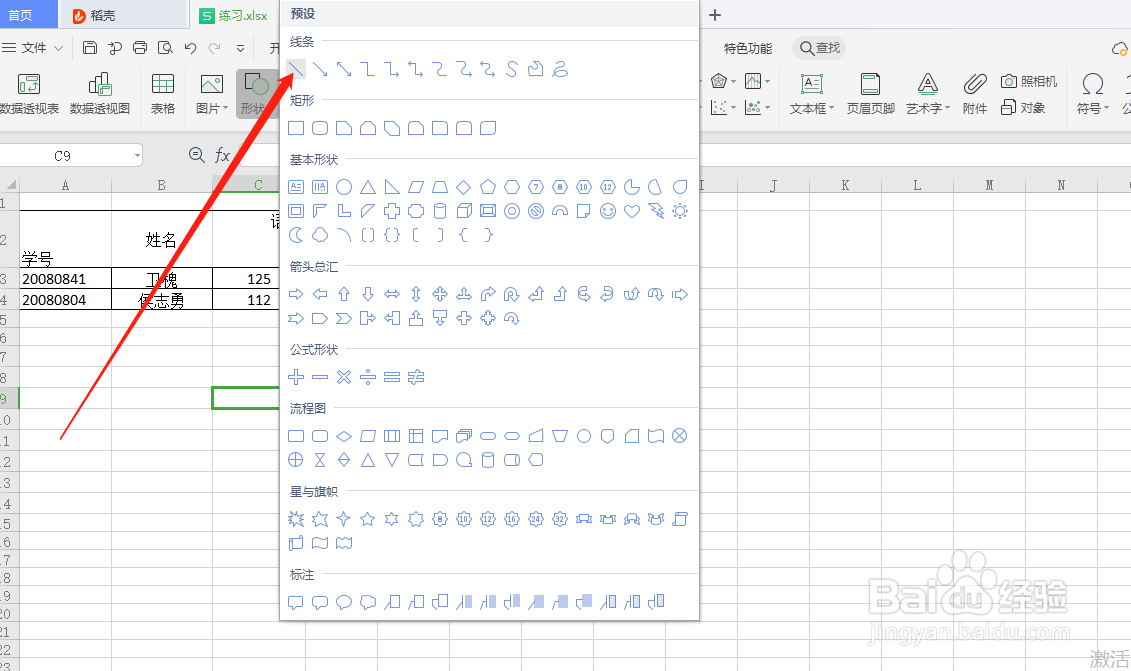Image resolution: width=1131 pixels, height=671 pixels.
Task: Pick the five-point star shape
Action: coord(368,519)
